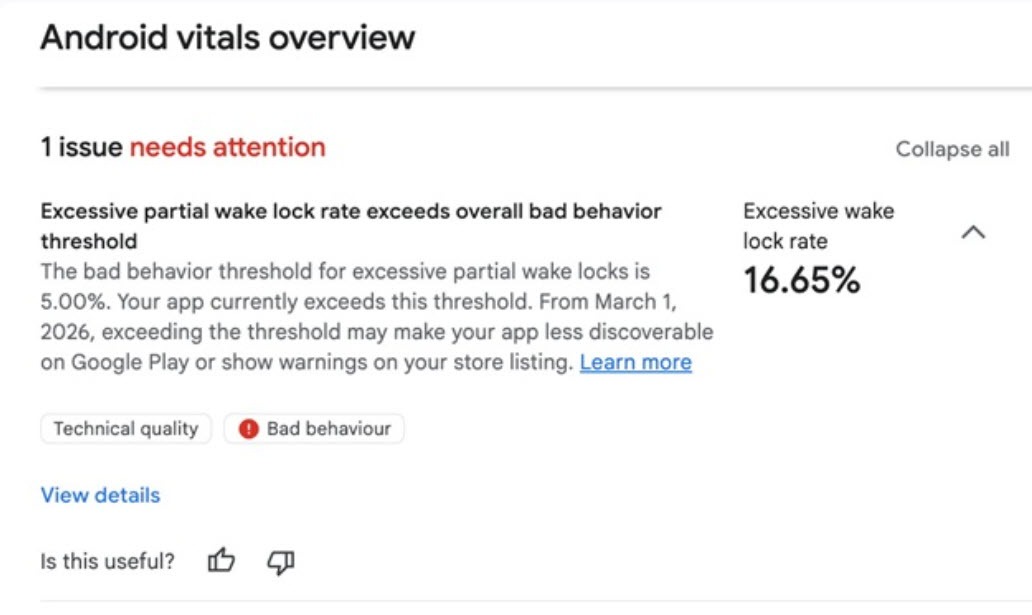This screenshot has height=615, width=1032.
Task: Click the red 'needs attention' text
Action: tap(228, 148)
